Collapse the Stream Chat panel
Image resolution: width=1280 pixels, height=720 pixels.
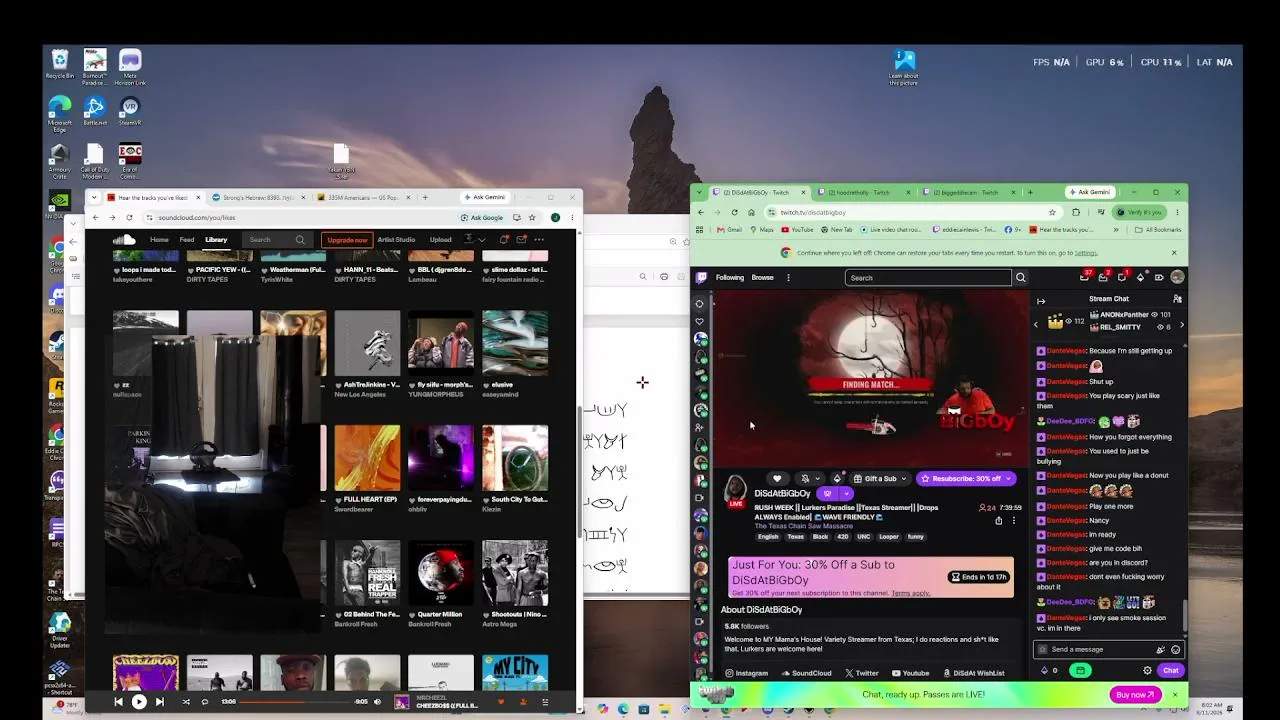tap(1041, 300)
